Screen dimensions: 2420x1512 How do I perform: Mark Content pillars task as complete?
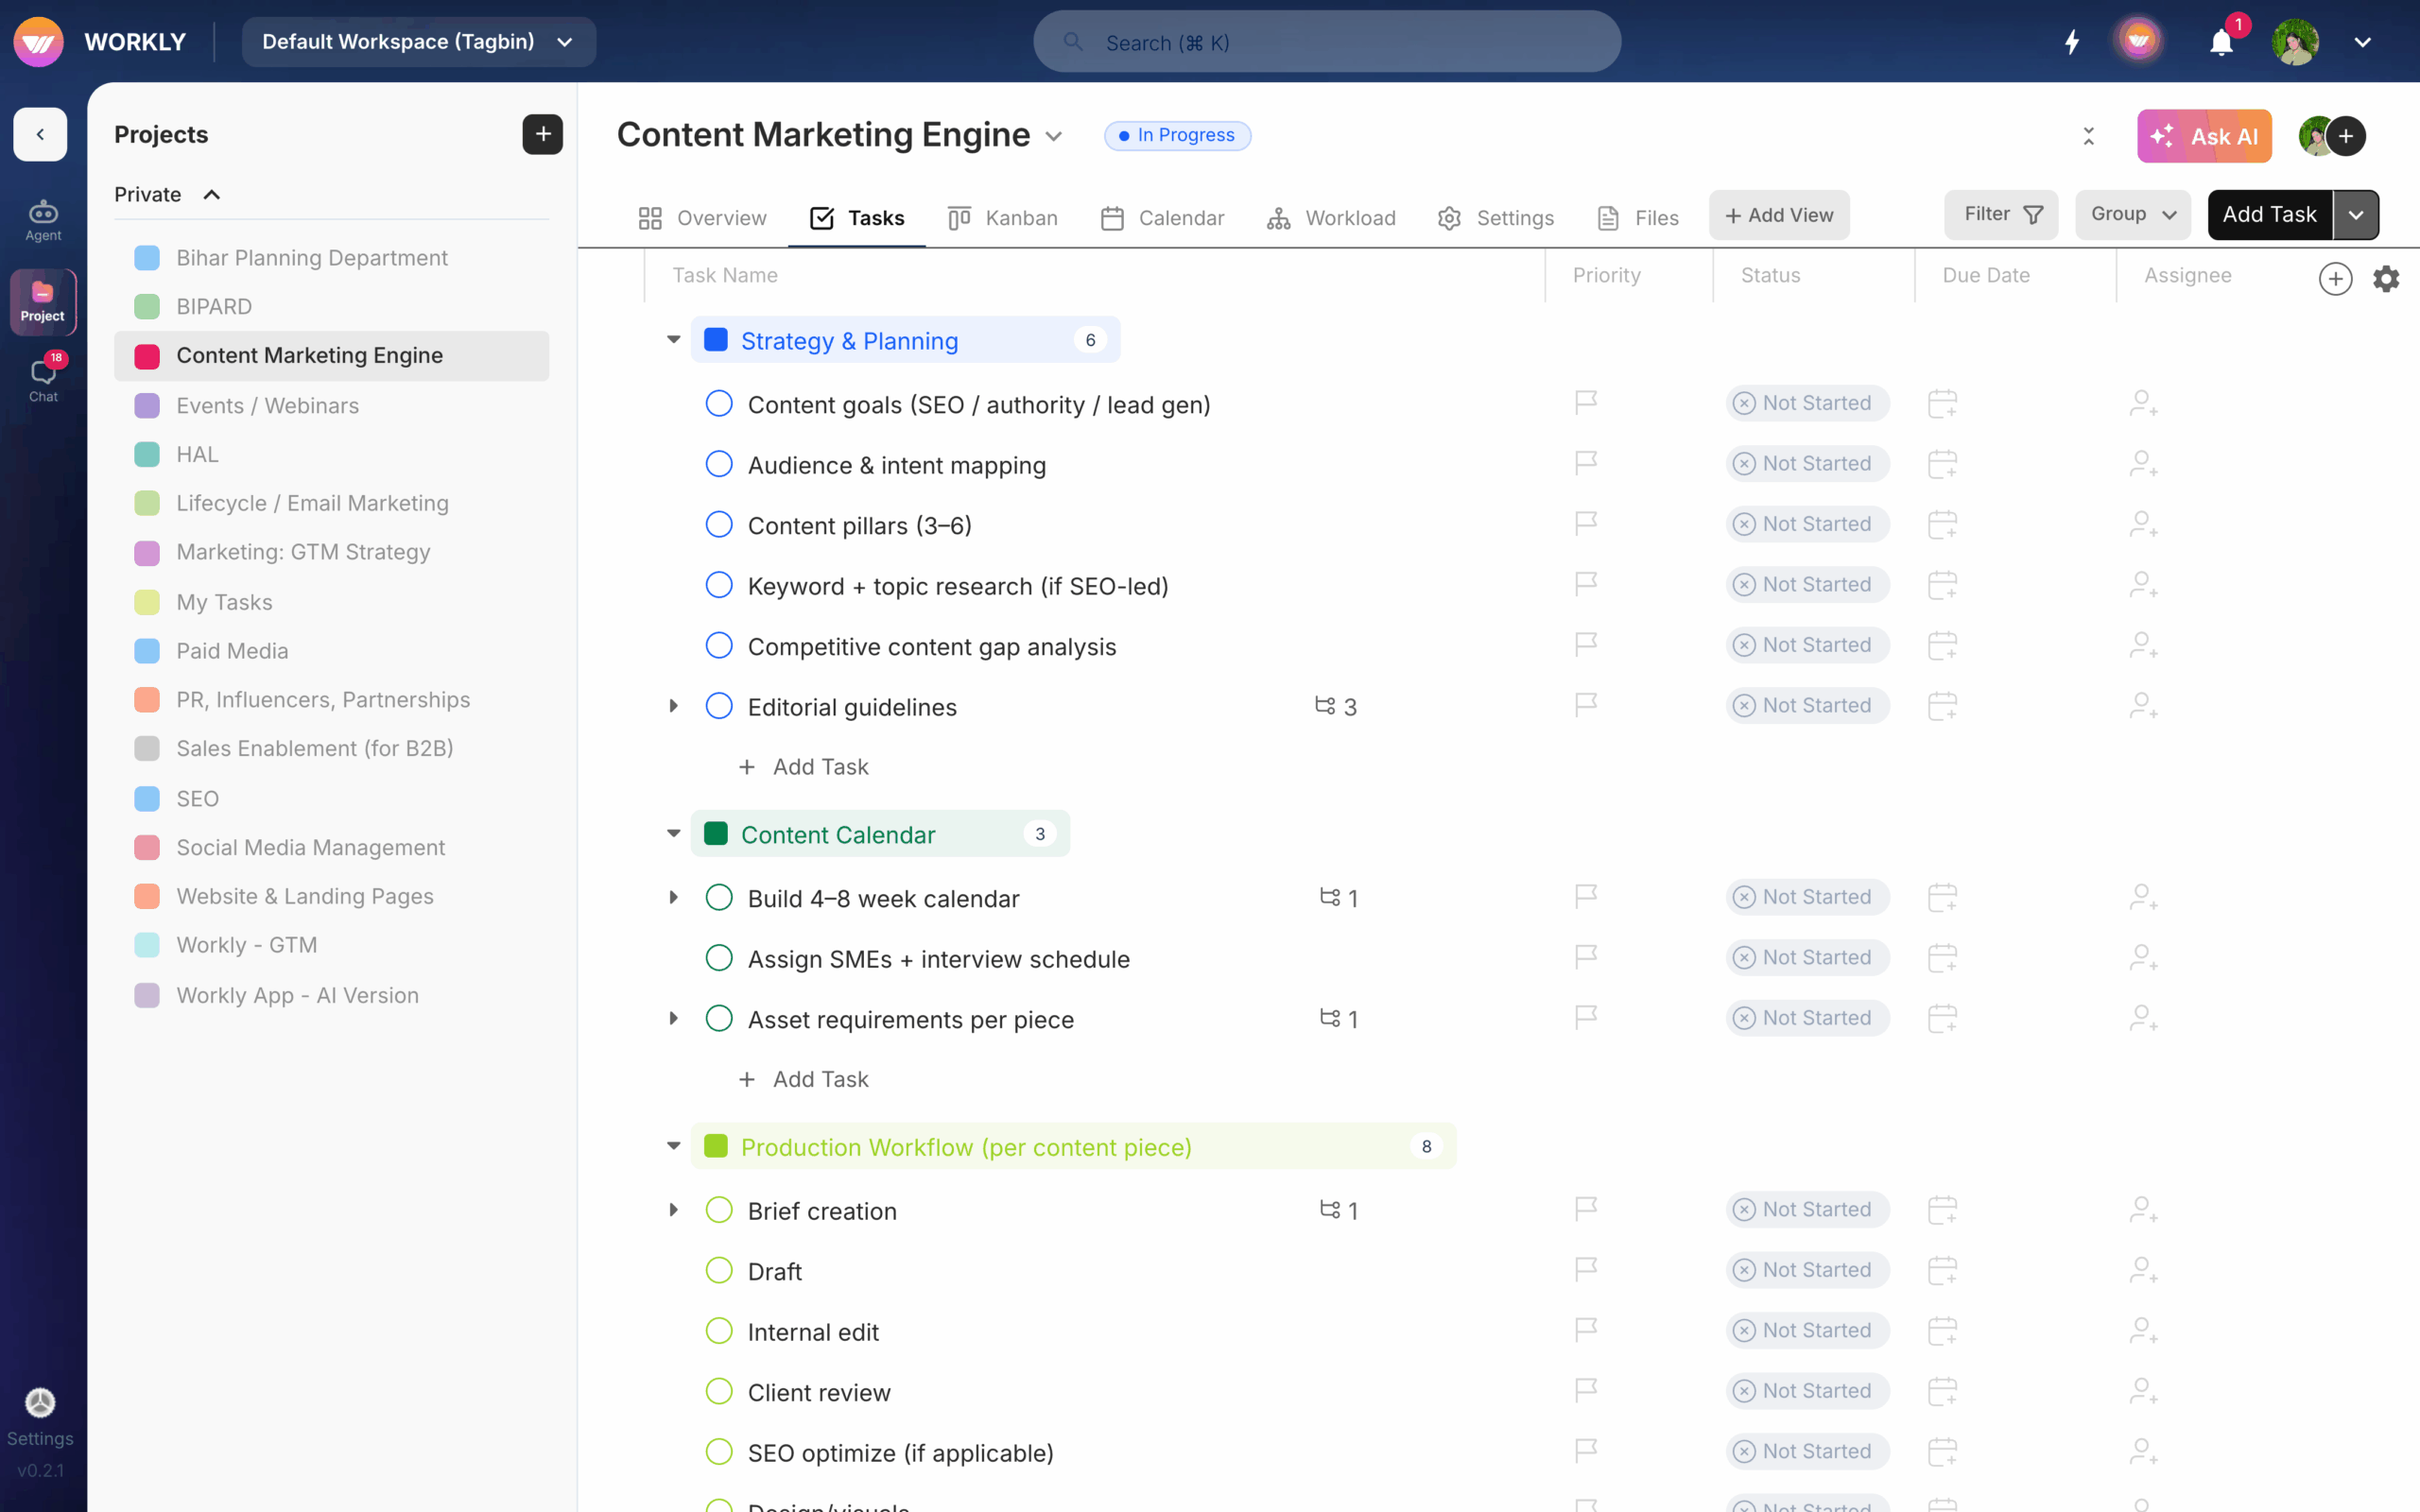(719, 524)
